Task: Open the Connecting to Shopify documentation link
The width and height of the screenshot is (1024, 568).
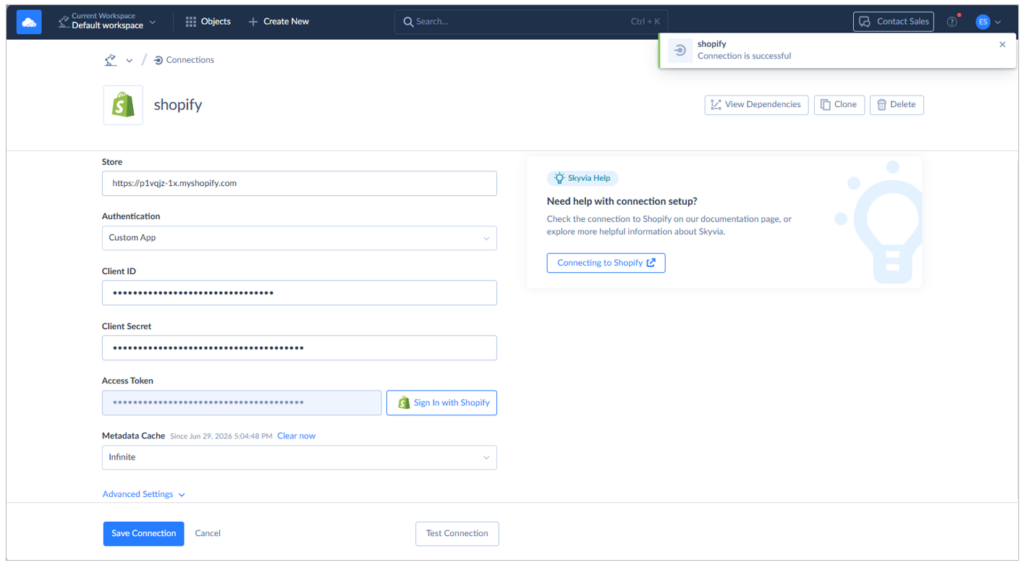Action: 606,263
